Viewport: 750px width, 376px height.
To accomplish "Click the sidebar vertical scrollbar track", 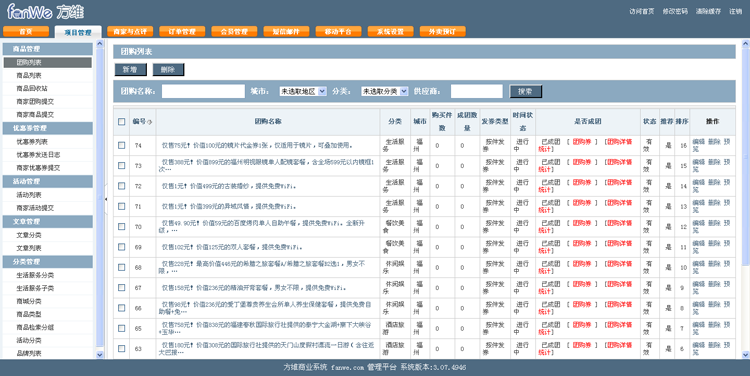I will (100, 199).
